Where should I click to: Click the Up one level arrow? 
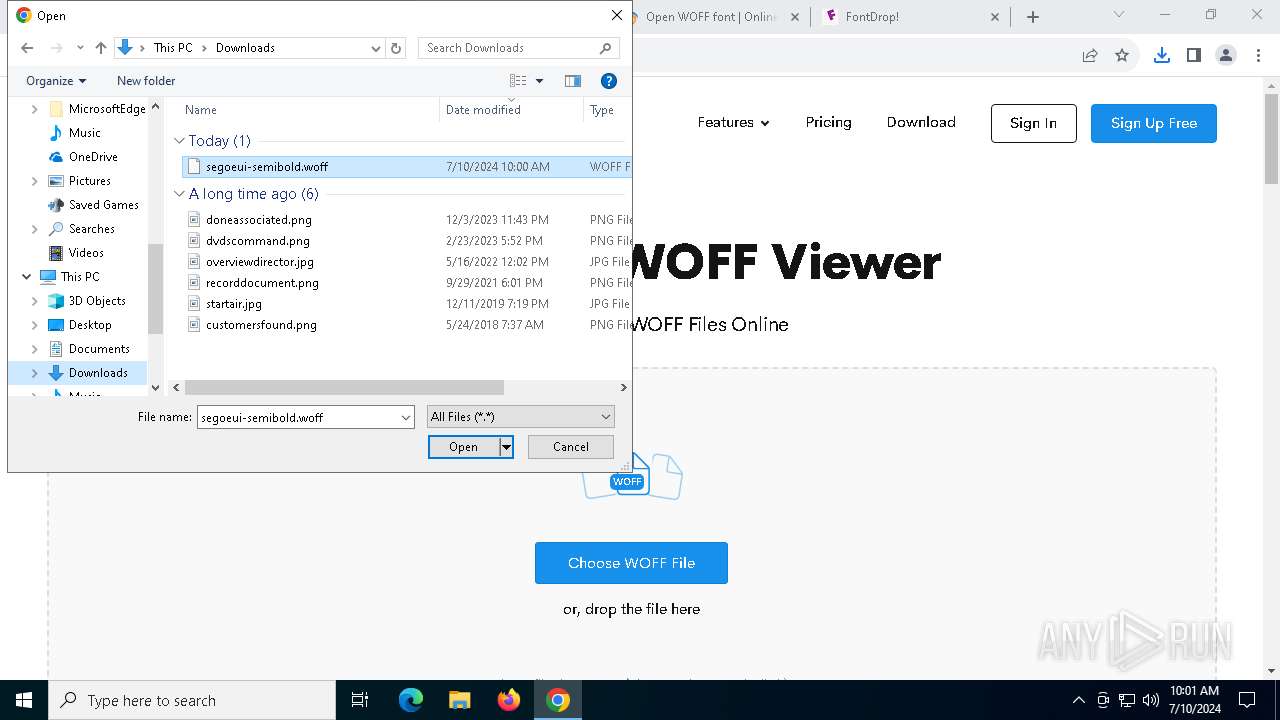pos(100,48)
